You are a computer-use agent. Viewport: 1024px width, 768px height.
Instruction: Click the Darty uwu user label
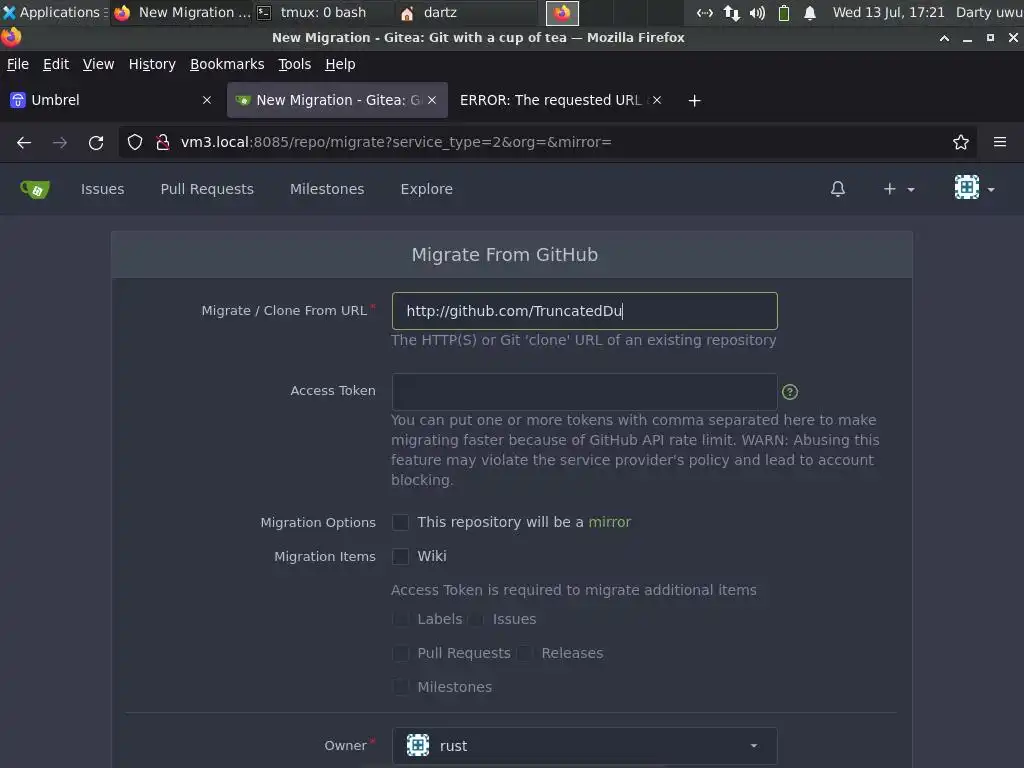tap(989, 12)
